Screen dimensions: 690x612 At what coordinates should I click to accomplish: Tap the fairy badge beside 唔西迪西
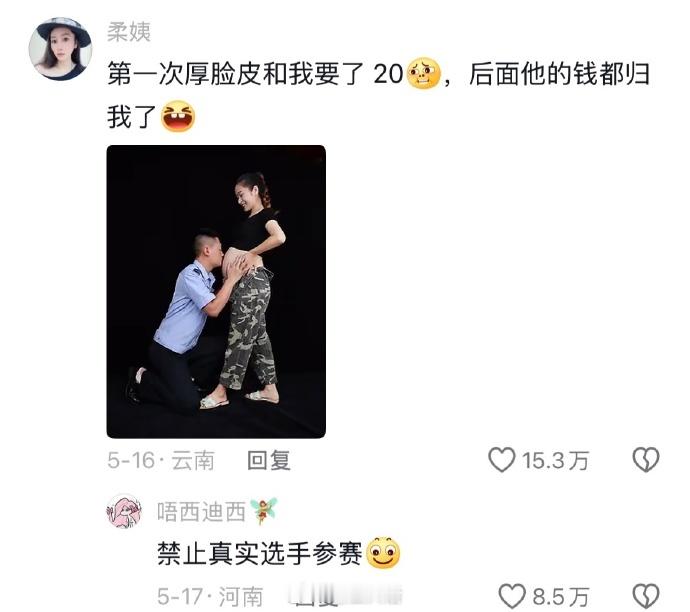click(x=264, y=510)
